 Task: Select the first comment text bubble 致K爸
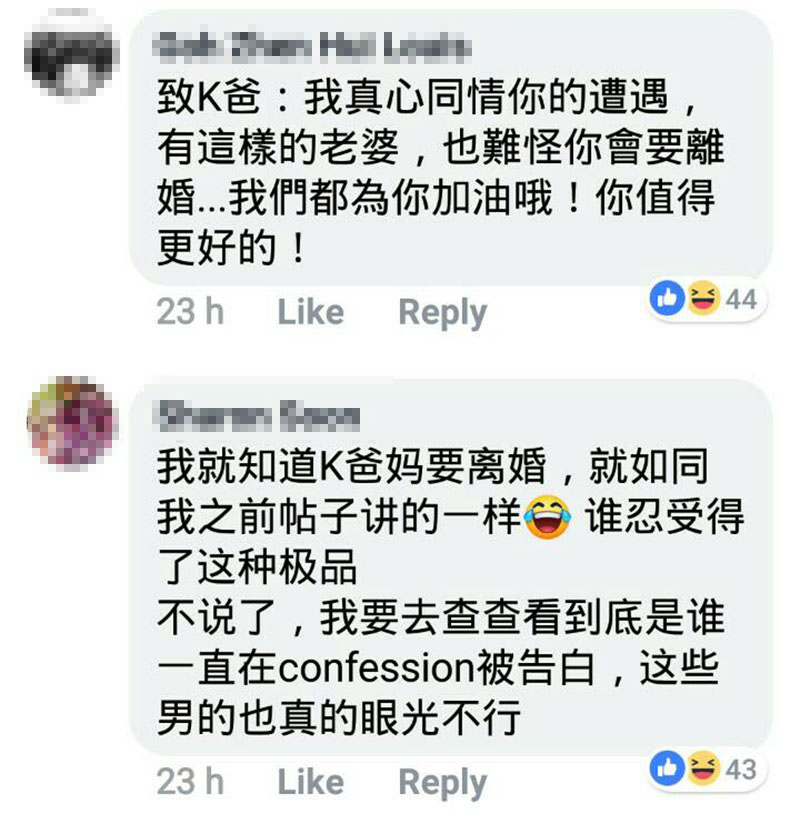tap(451, 147)
